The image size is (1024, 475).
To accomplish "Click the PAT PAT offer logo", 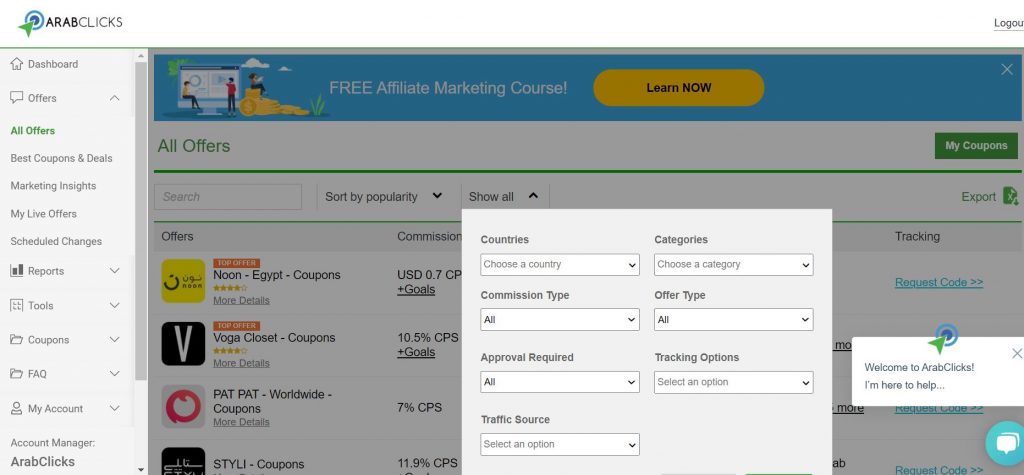I will tap(183, 406).
